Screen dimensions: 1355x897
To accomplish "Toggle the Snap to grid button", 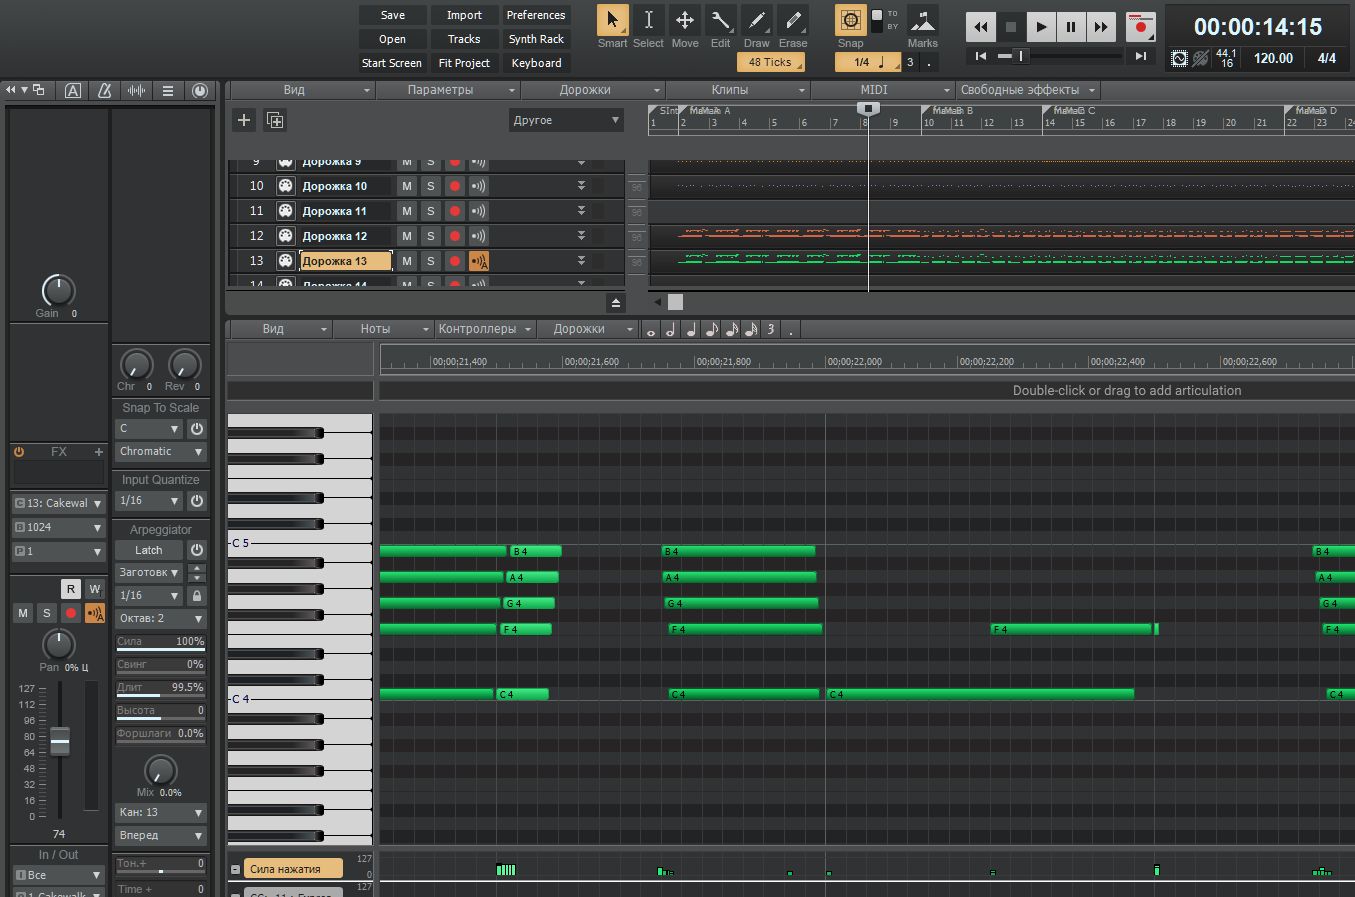I will [850, 21].
